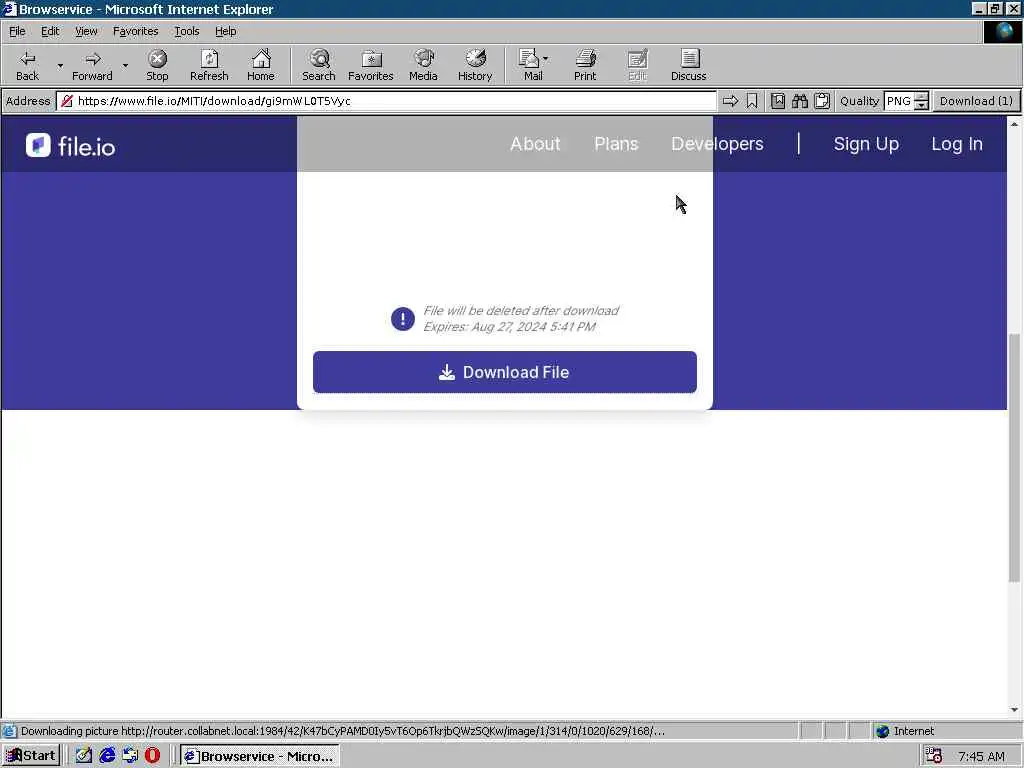Launch Opera from quick launch bar
Screen dimensions: 1024x768
pos(152,756)
